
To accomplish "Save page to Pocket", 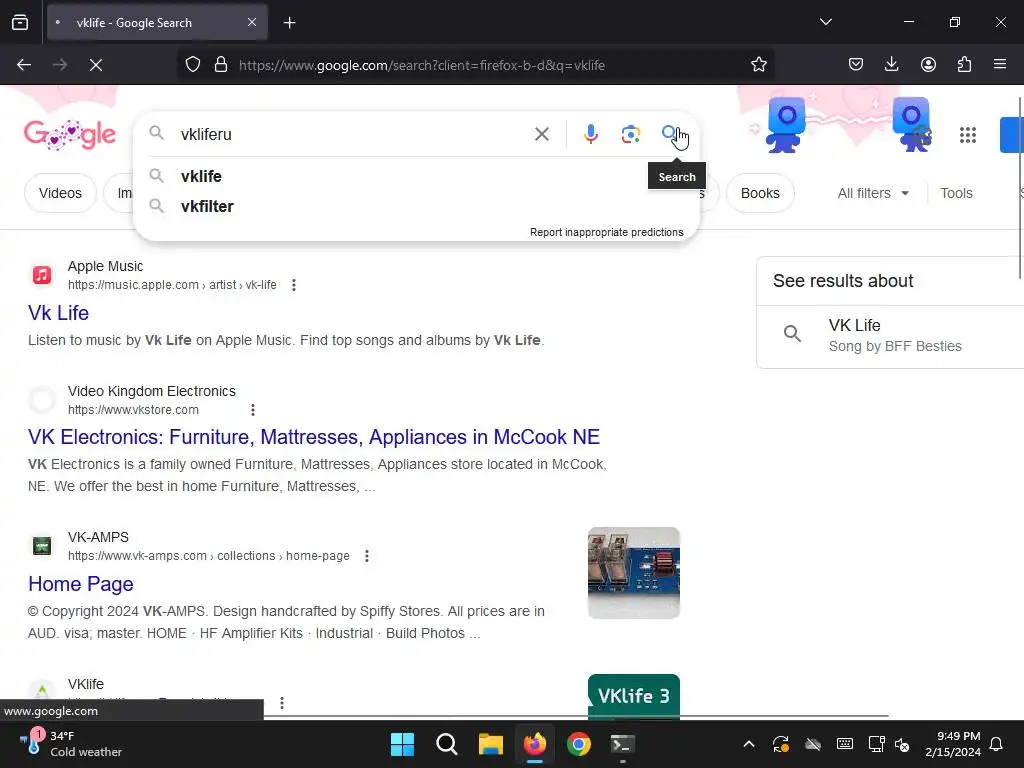I will coord(856,65).
